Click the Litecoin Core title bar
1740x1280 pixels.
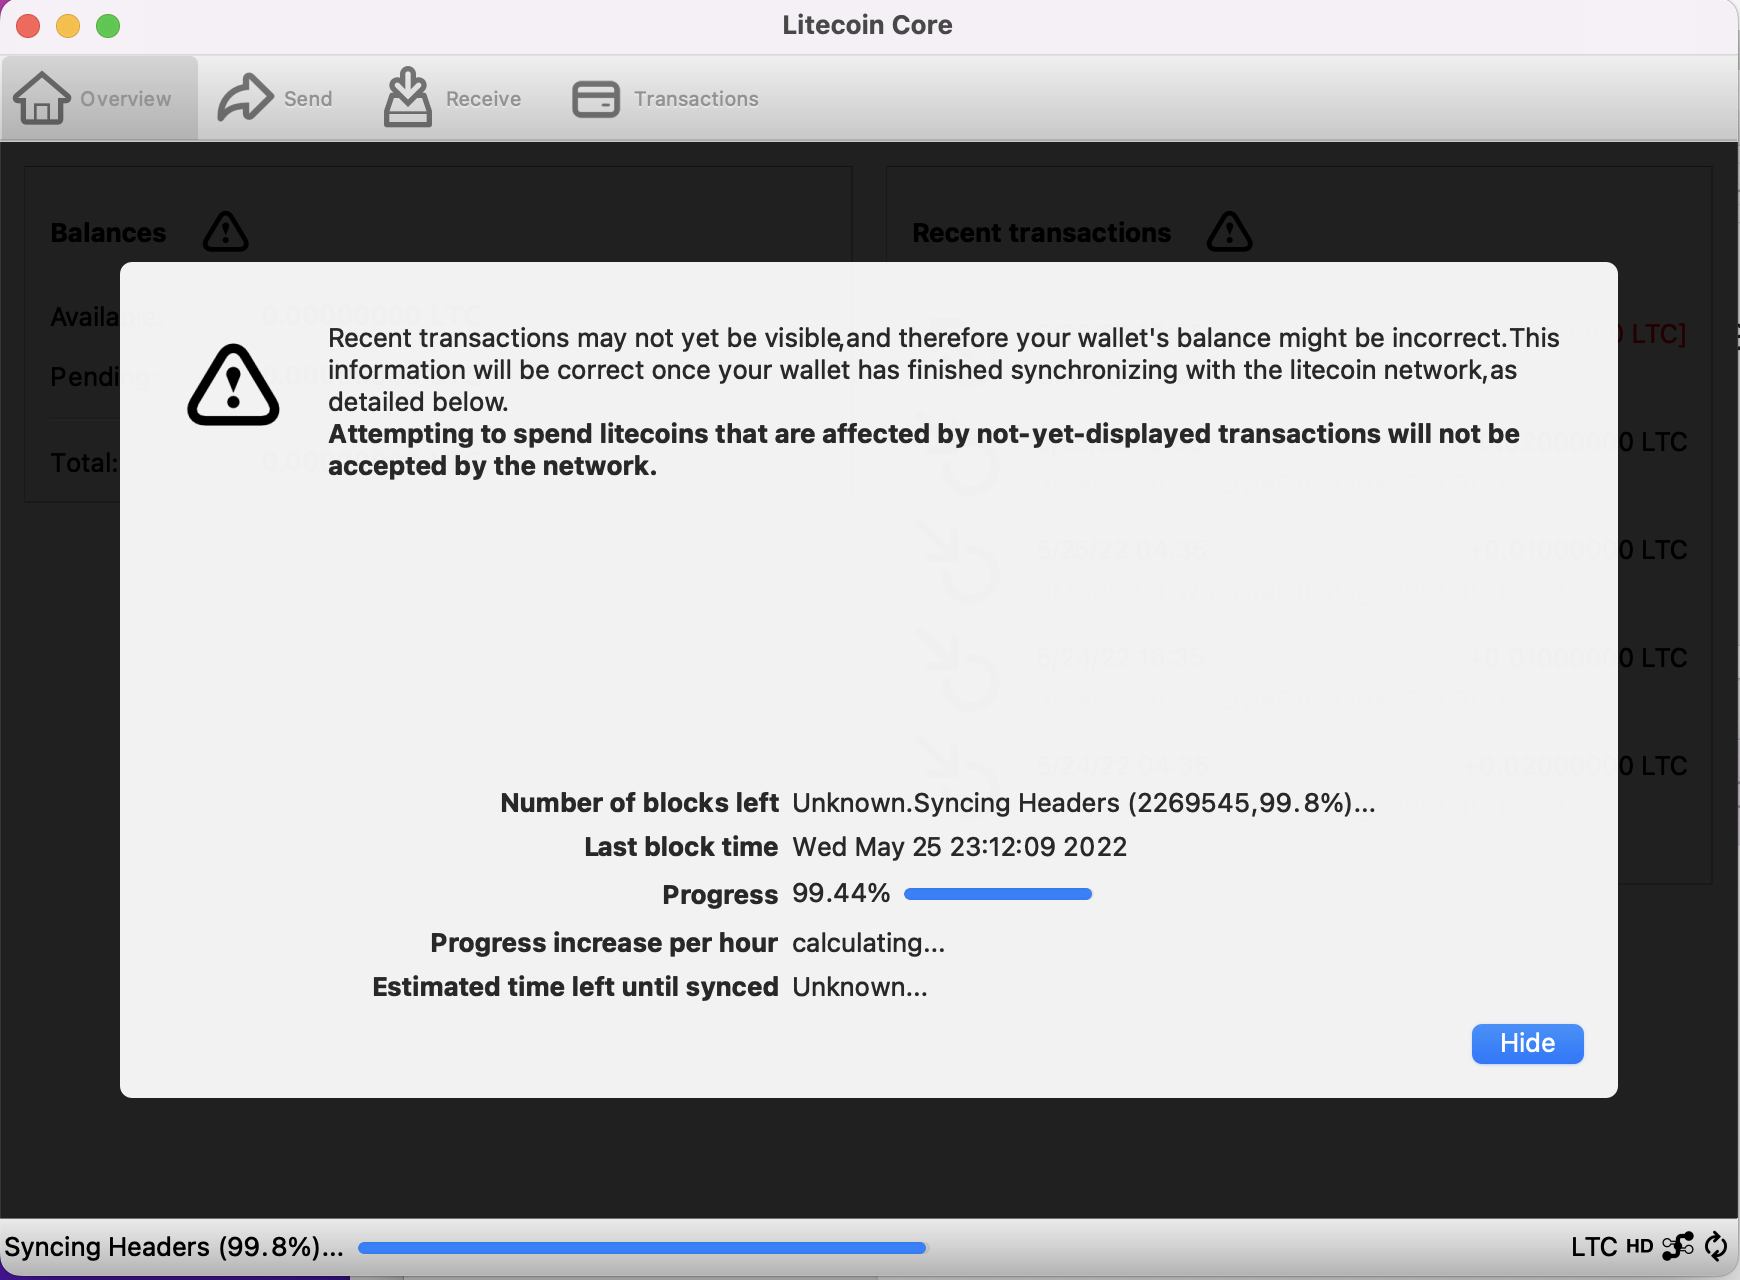[868, 25]
